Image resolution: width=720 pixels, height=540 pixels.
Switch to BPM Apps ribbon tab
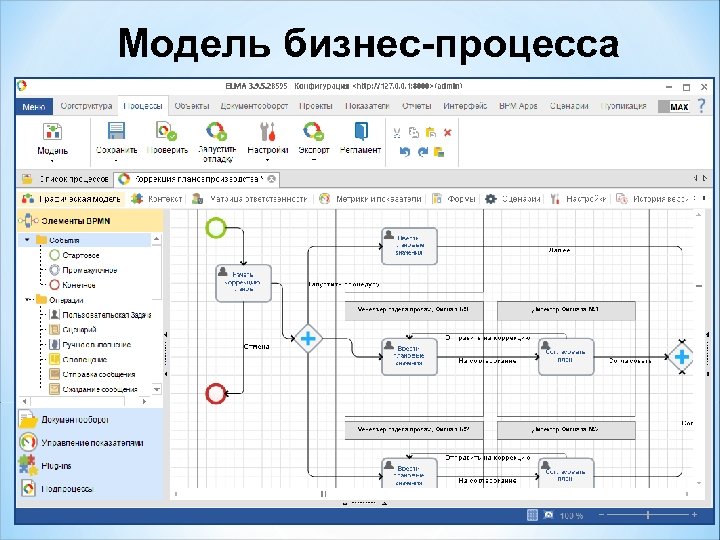pos(518,106)
